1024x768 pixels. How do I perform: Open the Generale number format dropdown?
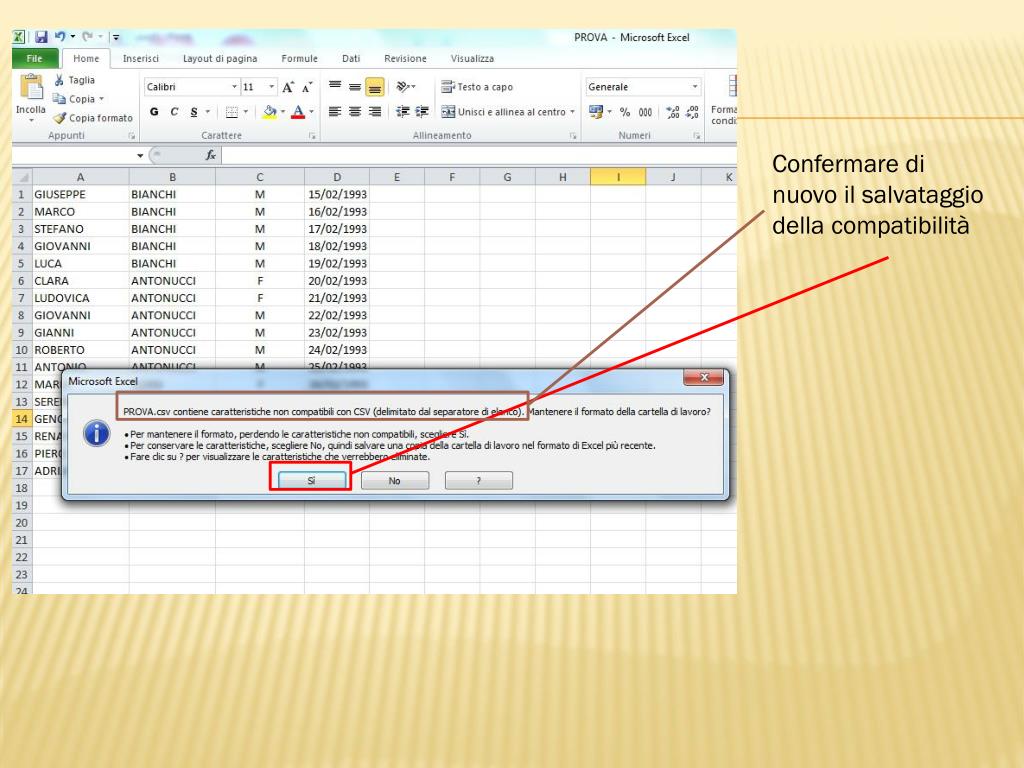point(695,86)
